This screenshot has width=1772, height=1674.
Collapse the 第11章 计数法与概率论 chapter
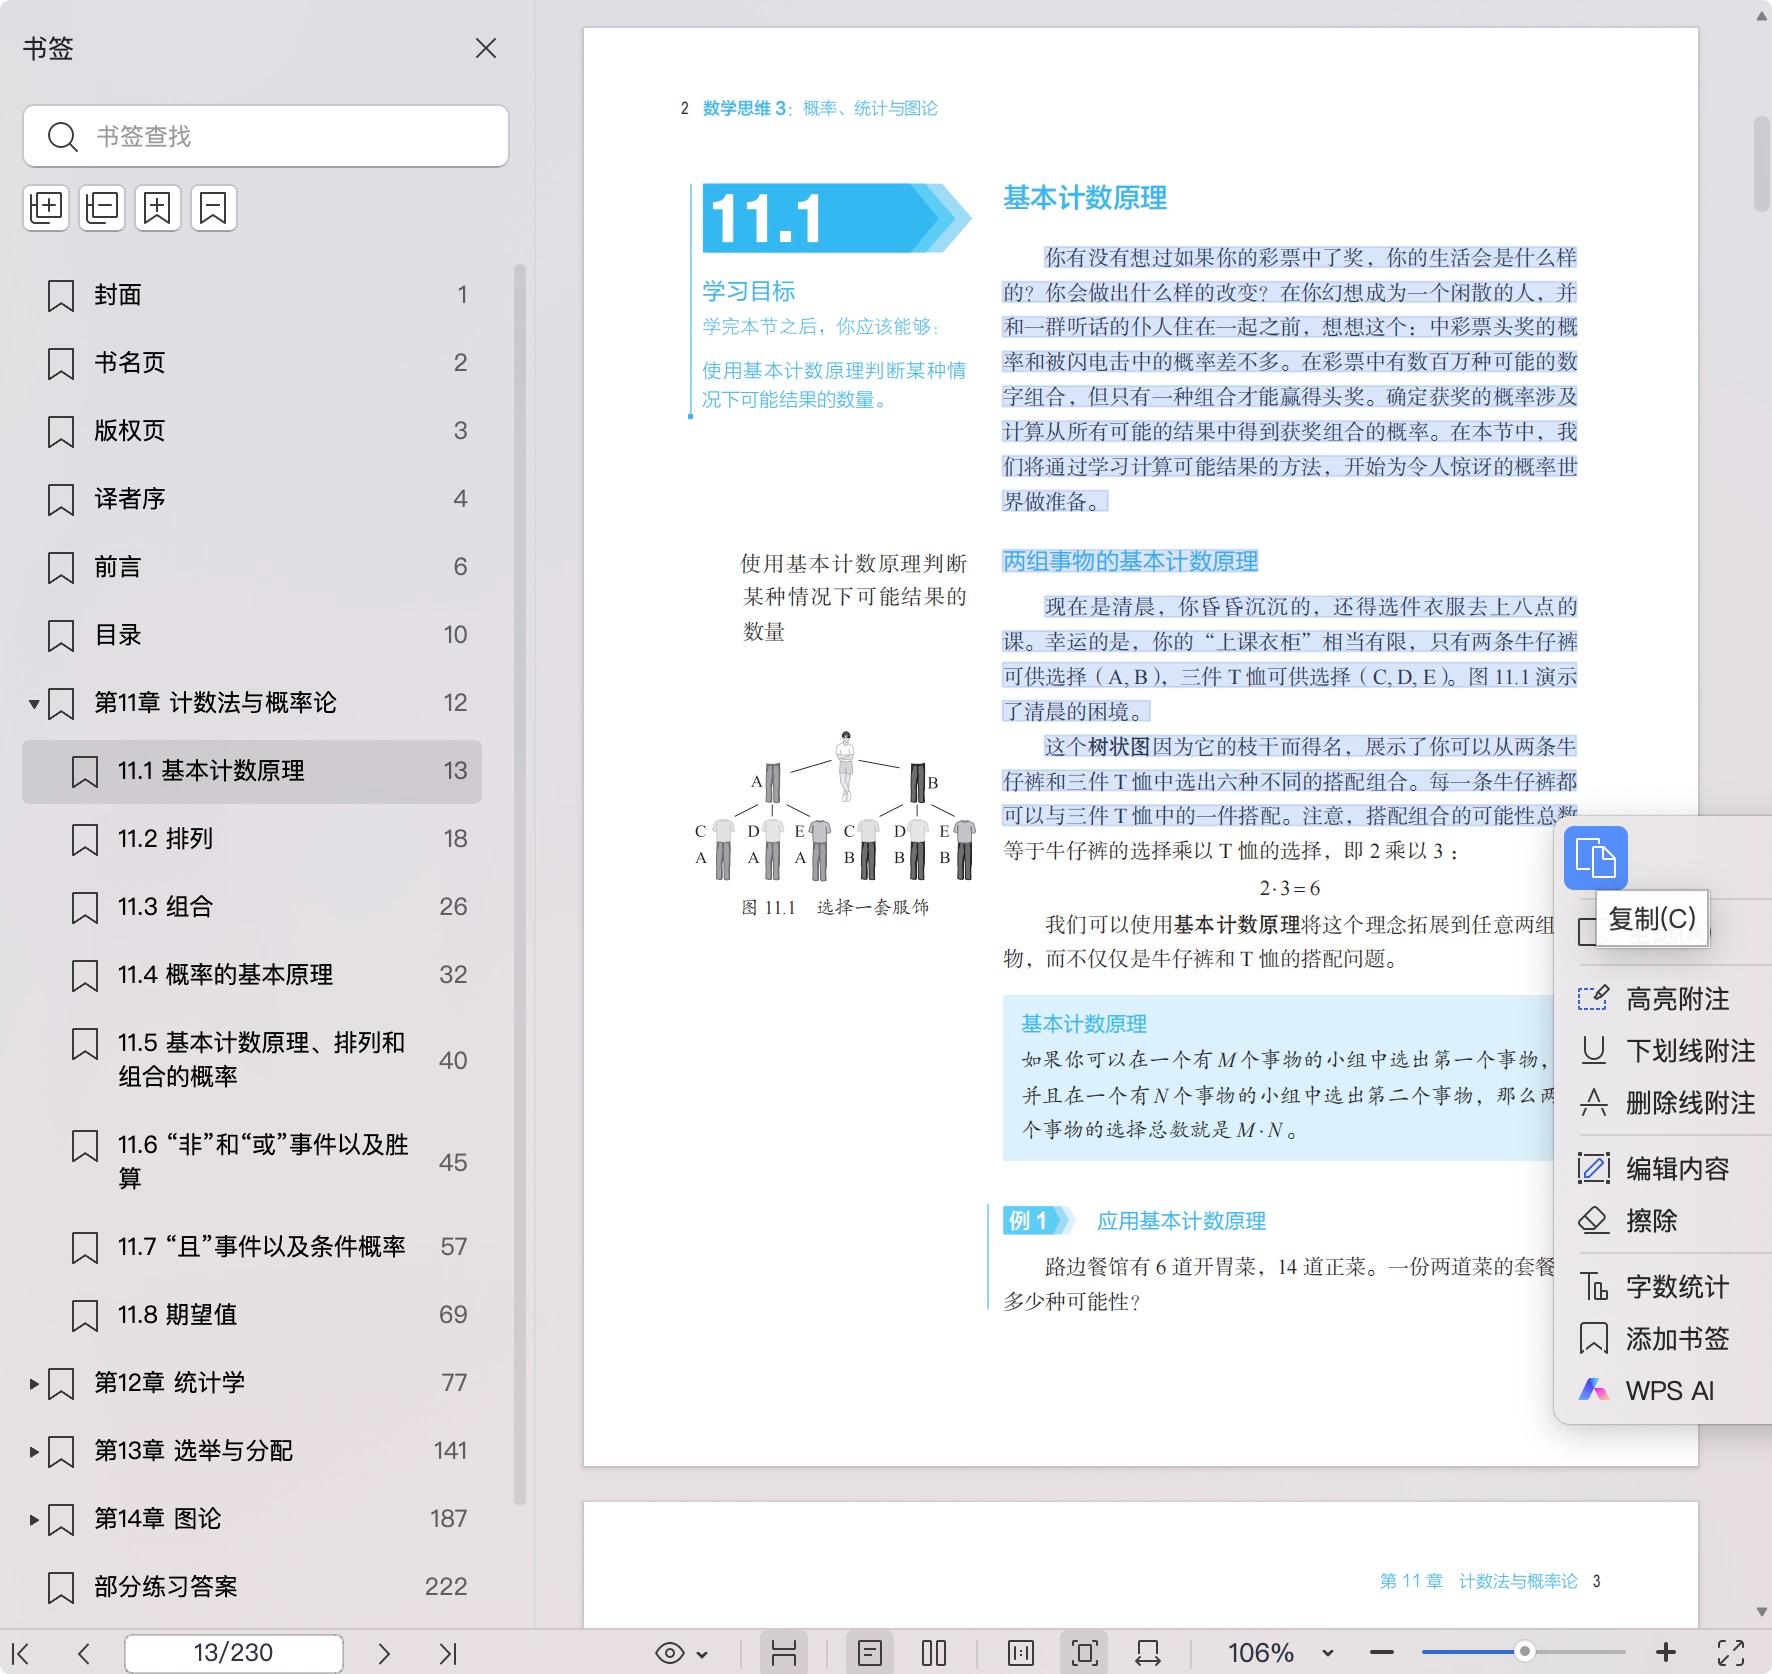[34, 704]
